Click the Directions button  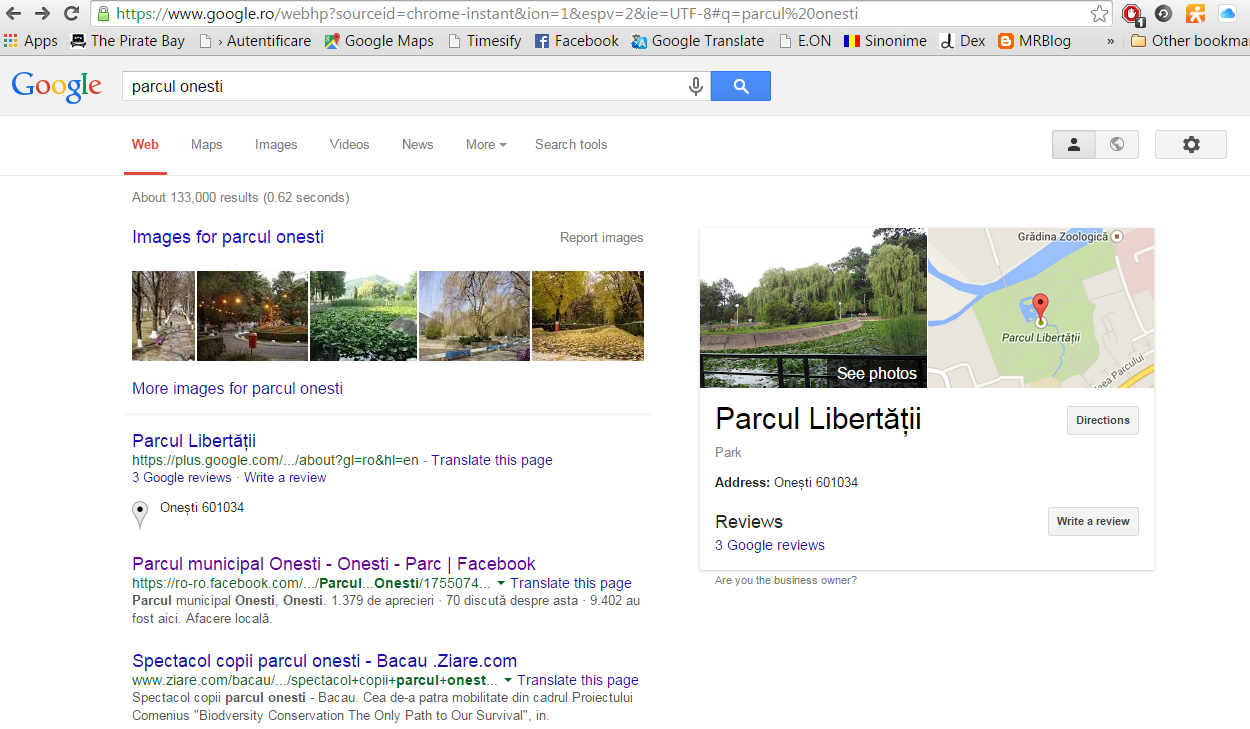1103,421
